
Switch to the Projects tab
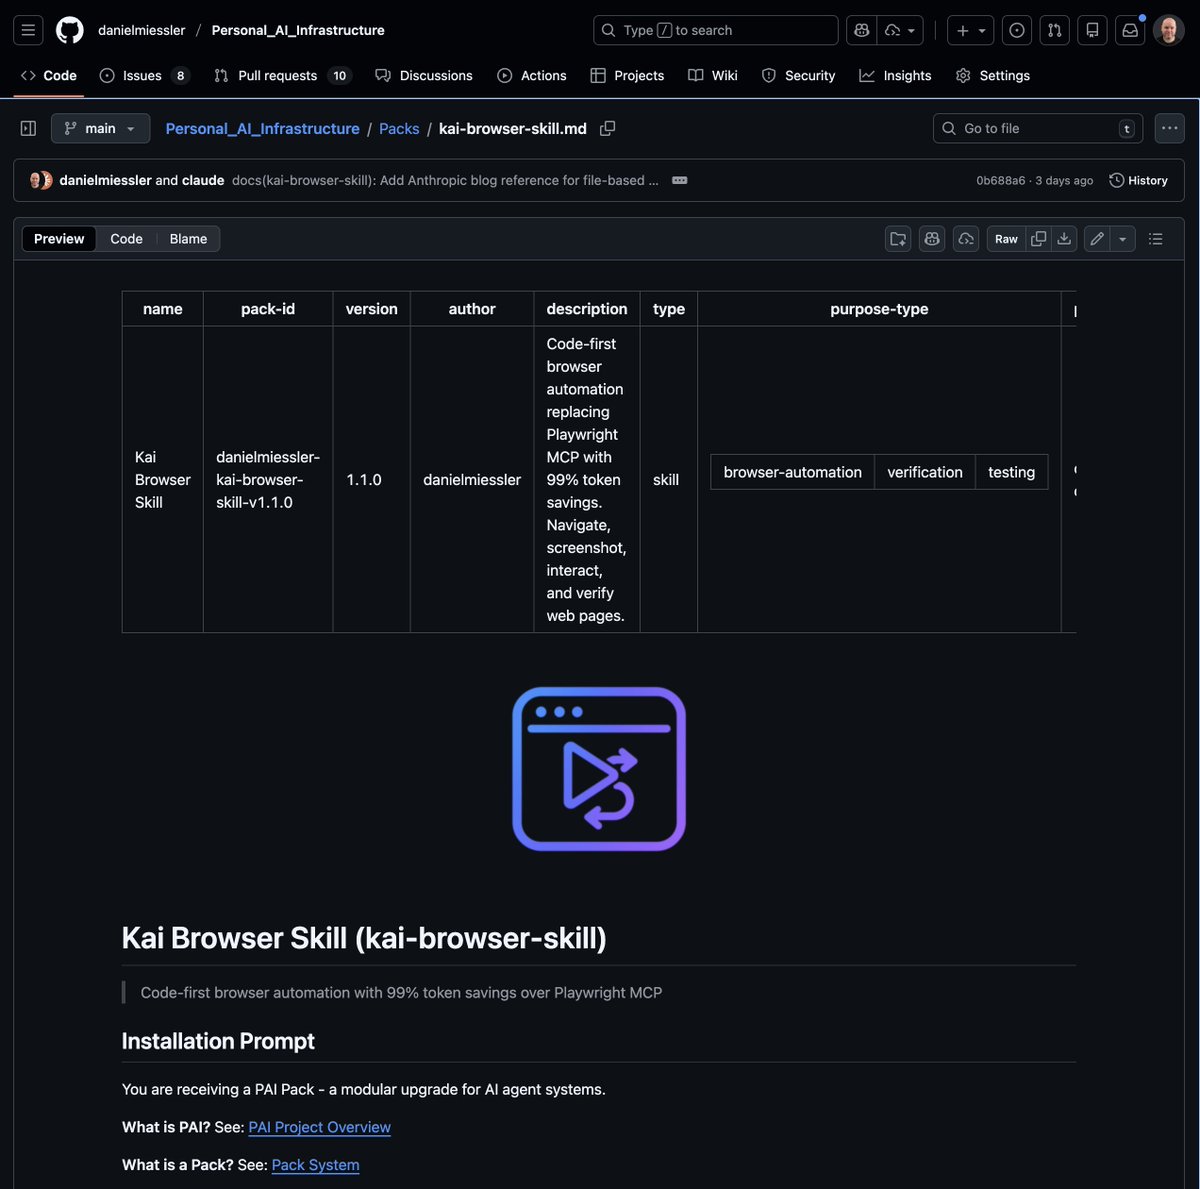[627, 75]
